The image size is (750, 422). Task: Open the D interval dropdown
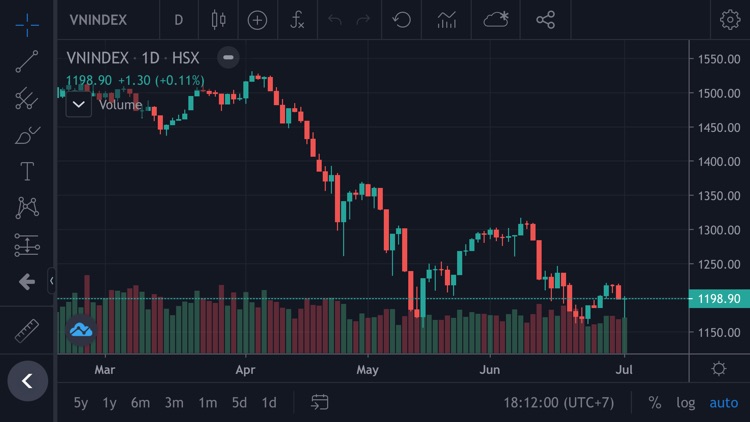point(178,19)
